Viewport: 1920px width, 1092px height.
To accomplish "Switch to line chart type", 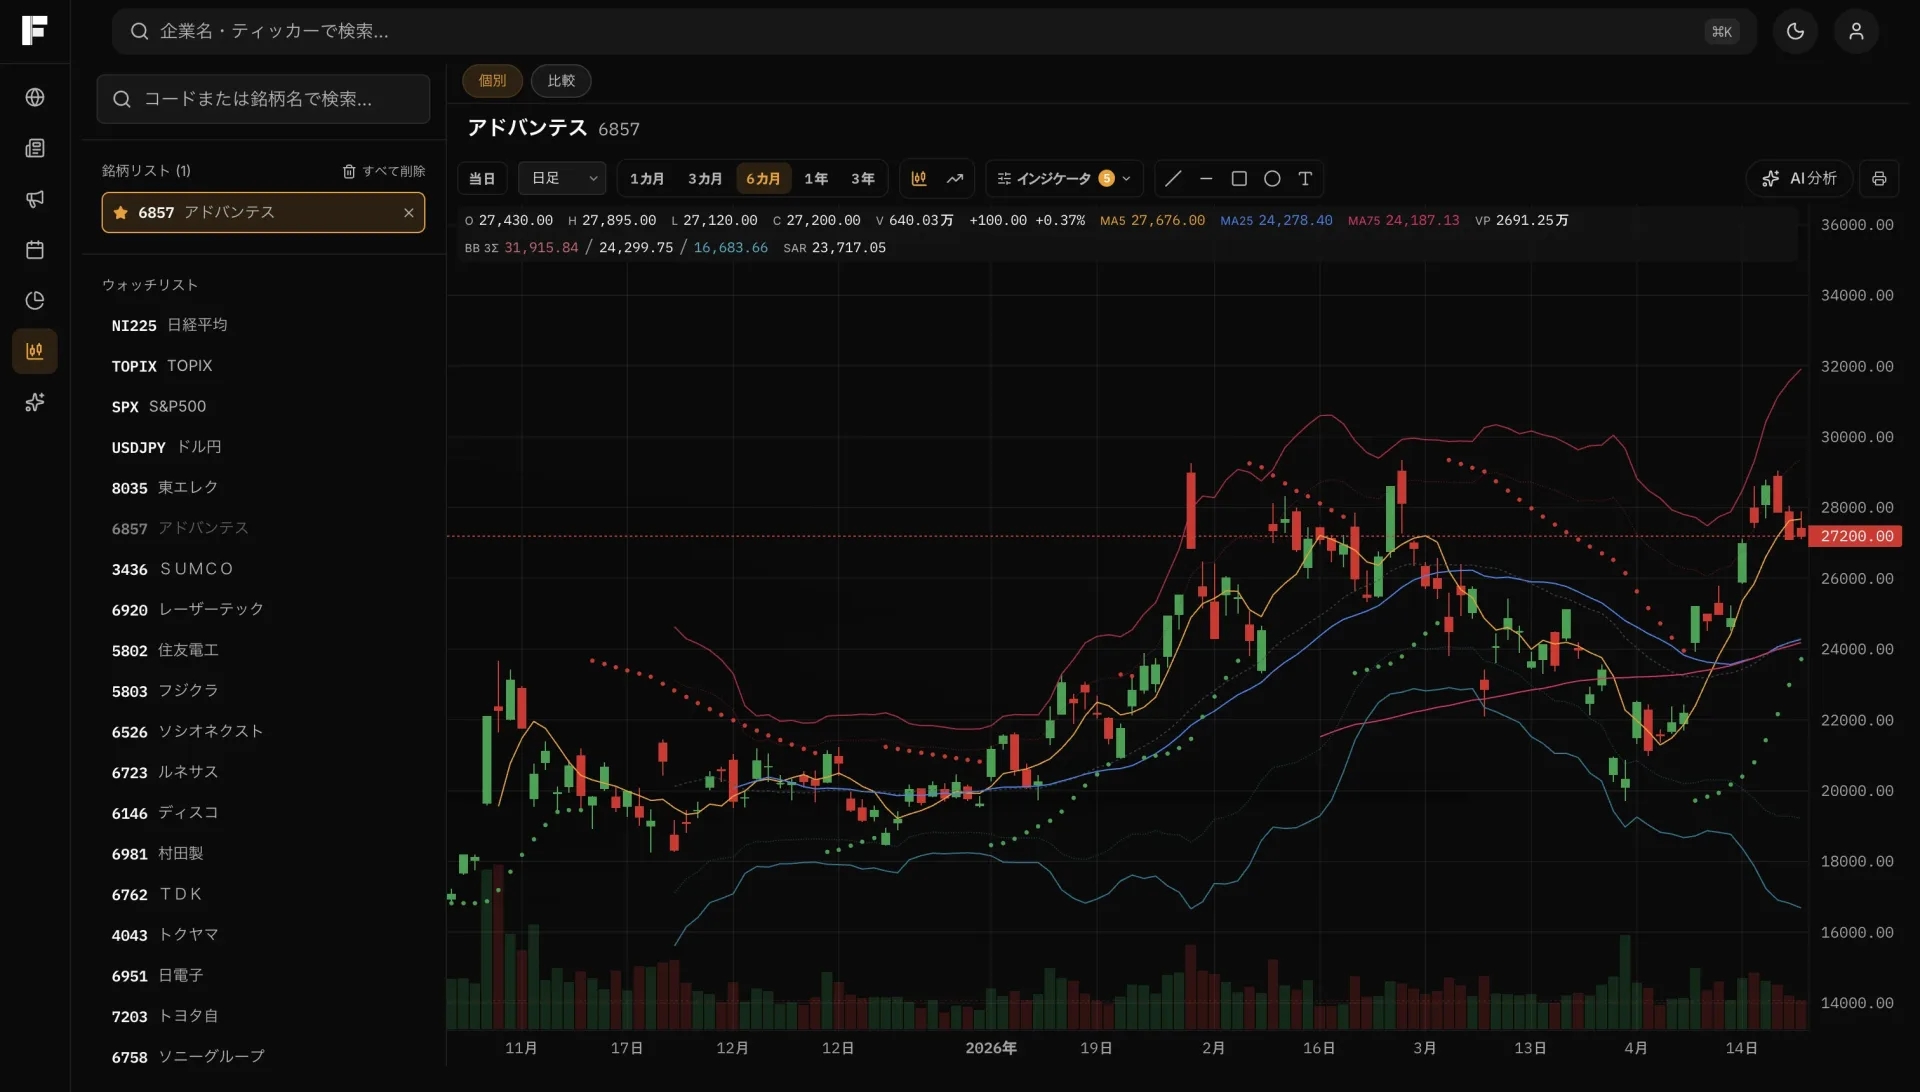I will (x=955, y=179).
